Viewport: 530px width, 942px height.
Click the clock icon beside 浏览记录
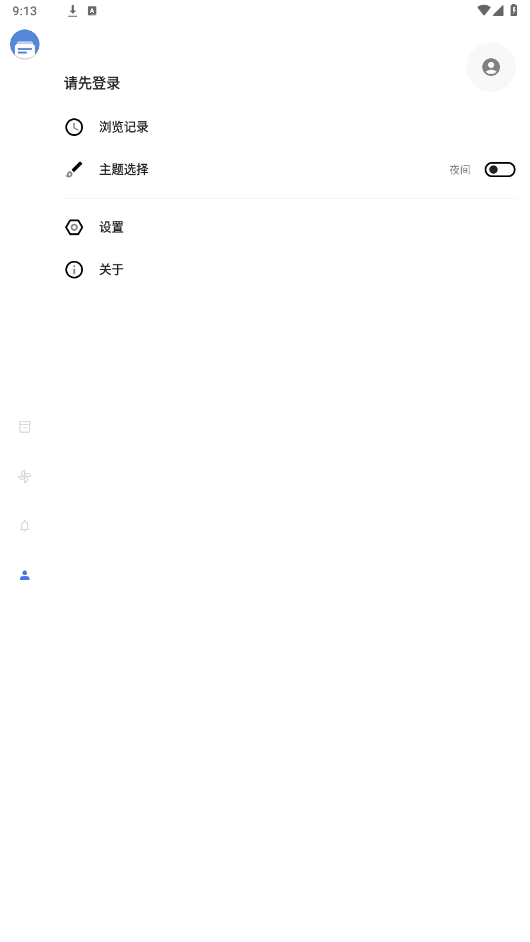(x=74, y=127)
